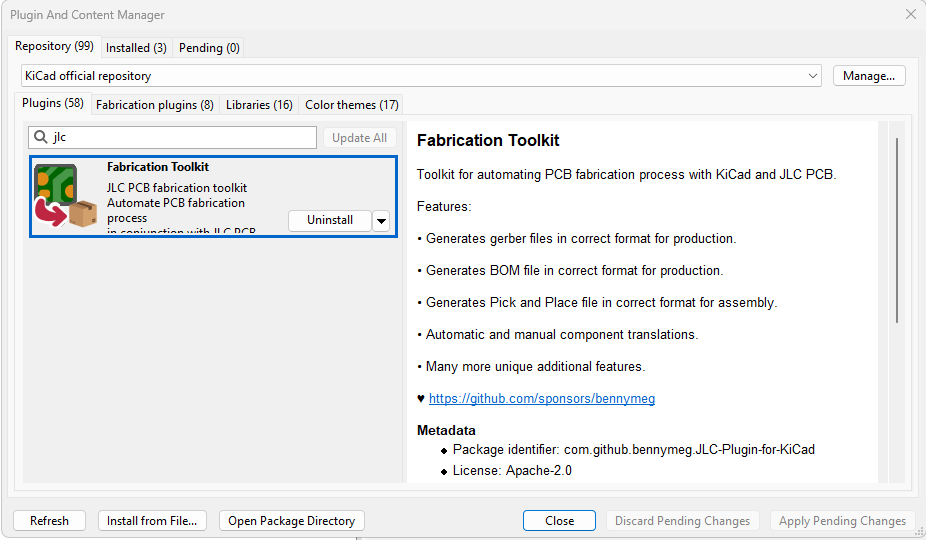The height and width of the screenshot is (540, 926).
Task: Close the Plugin And Content Manager window
Action: pos(909,15)
